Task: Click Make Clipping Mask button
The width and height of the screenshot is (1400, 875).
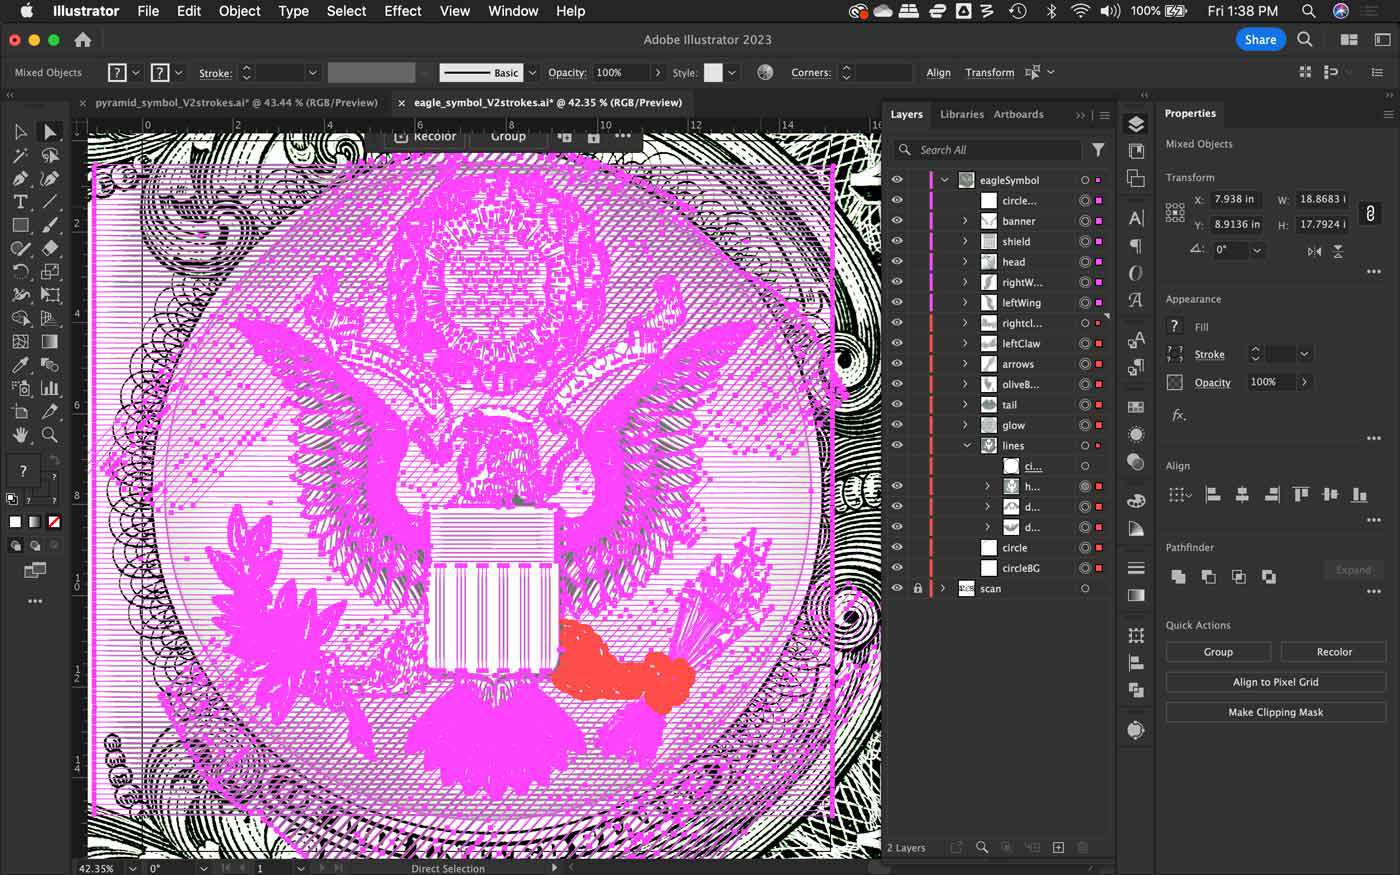Action: 1275,712
